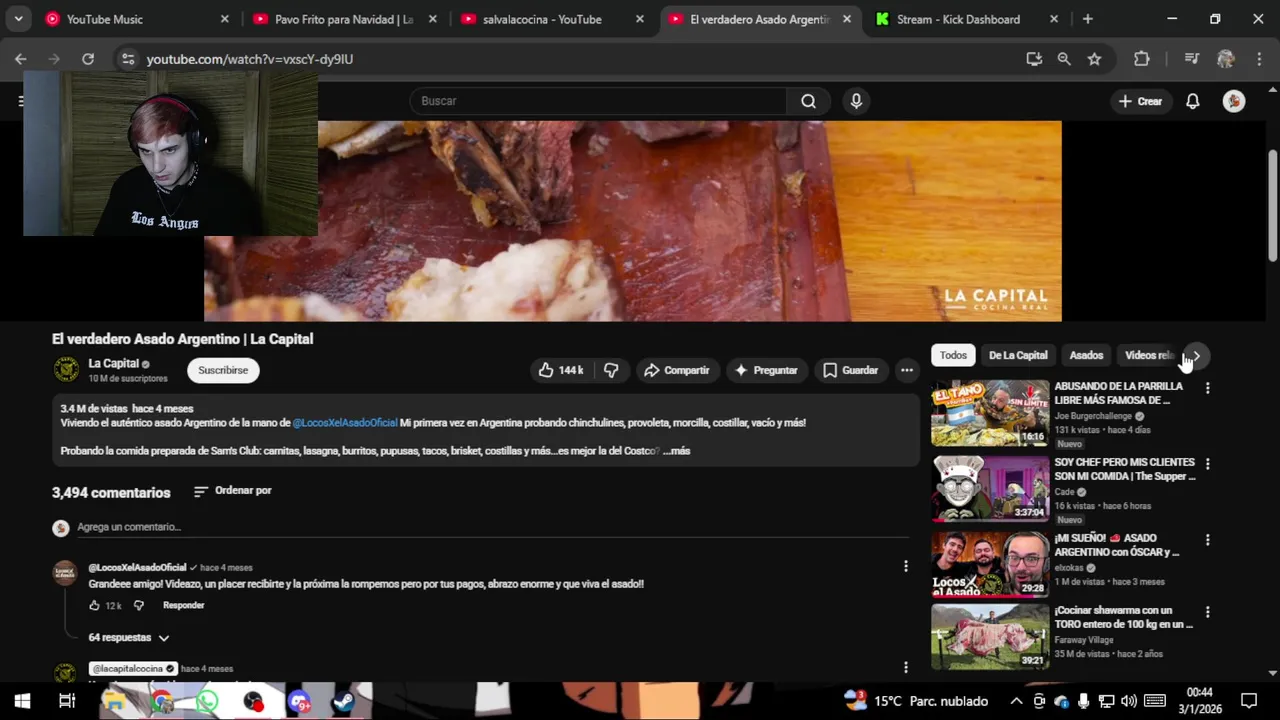Open options menu for LocosXelAsadoOficial comment
Viewport: 1280px width, 720px height.
[x=906, y=566]
